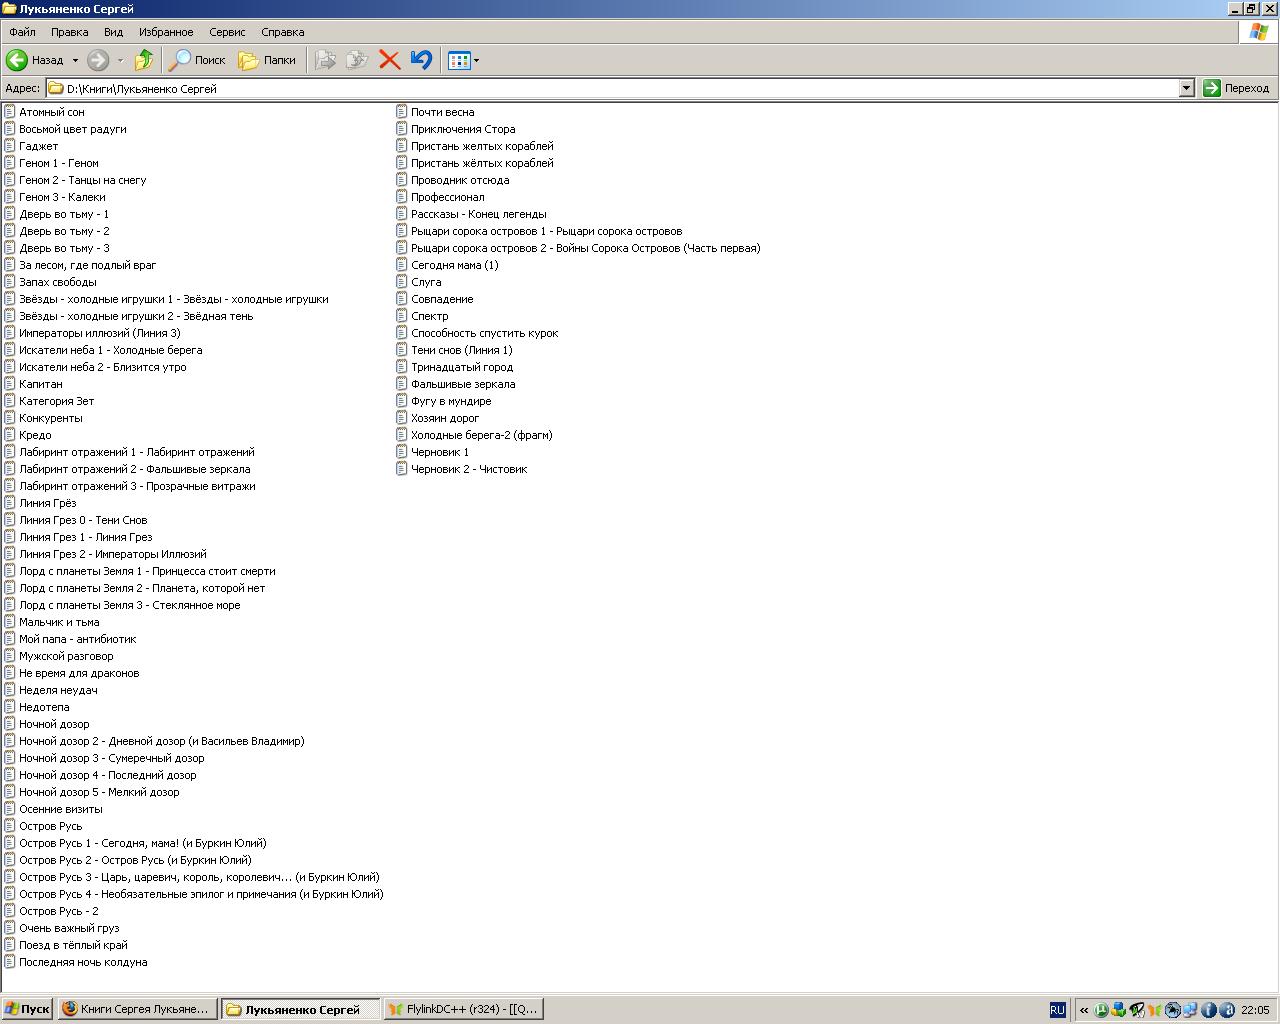Select the file Мальчик и тьма
1280x1024 pixels.
59,622
